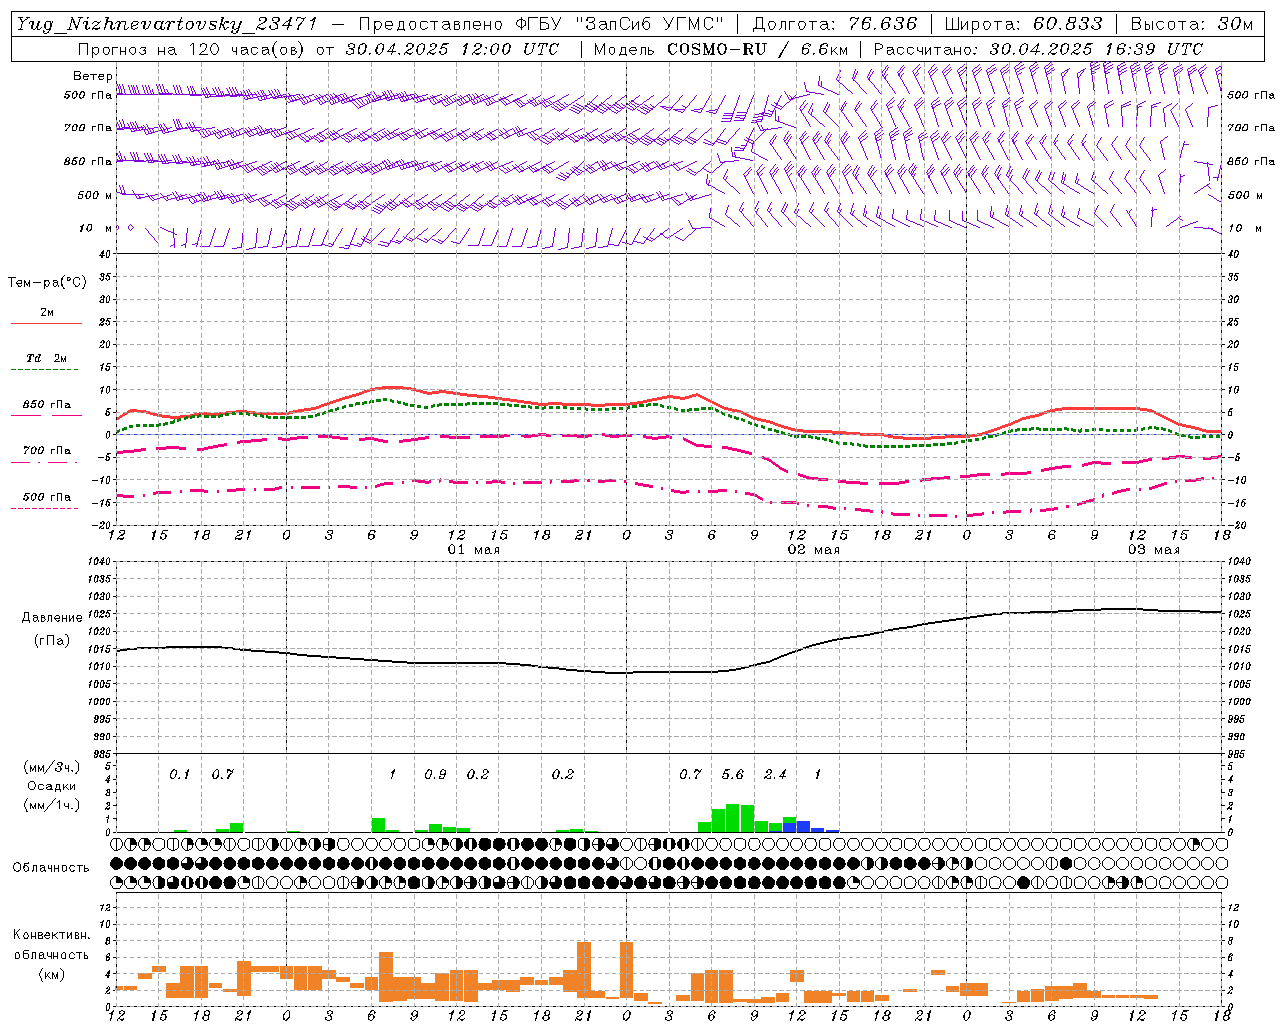Click the Осадки precipitation label
This screenshot has height=1024, width=1280.
pyautogui.click(x=51, y=786)
